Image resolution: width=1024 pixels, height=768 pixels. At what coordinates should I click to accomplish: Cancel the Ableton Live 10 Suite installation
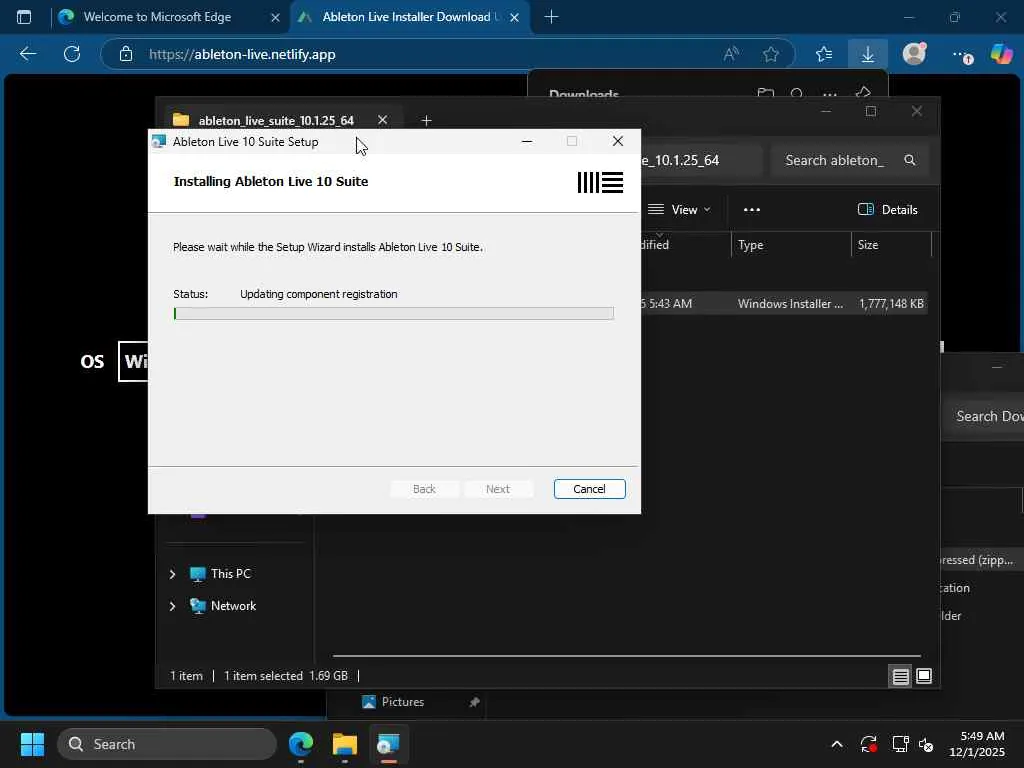[589, 488]
